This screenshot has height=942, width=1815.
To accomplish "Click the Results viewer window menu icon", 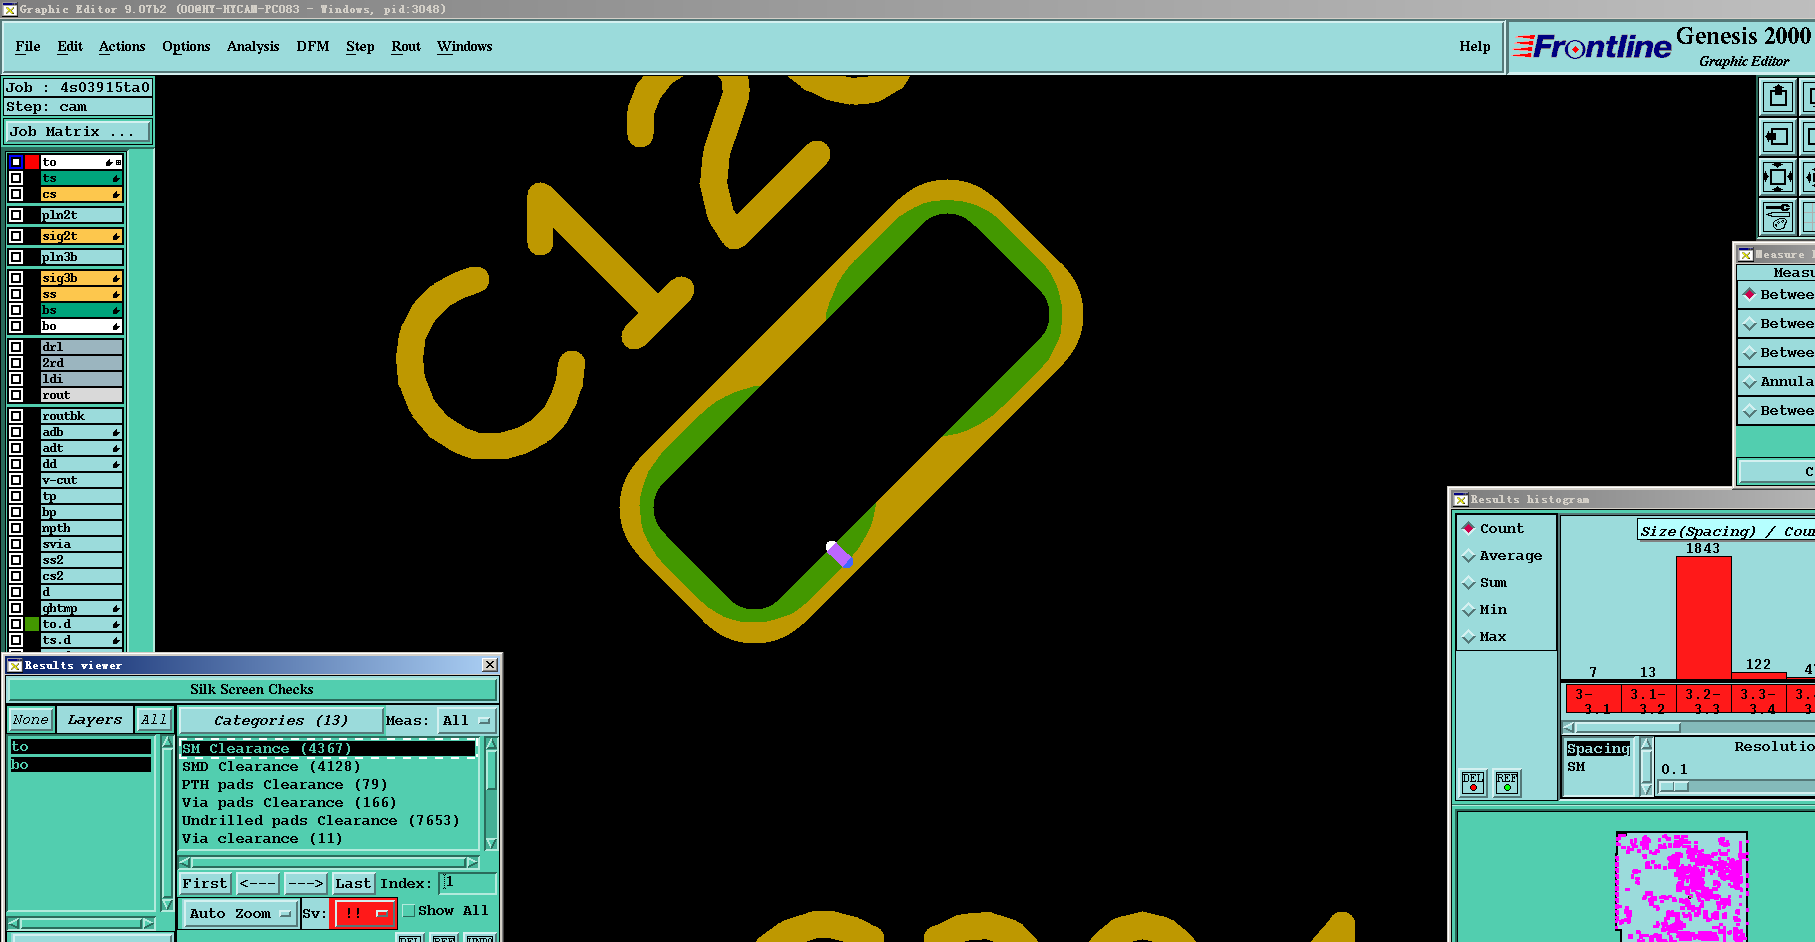I will 15,665.
